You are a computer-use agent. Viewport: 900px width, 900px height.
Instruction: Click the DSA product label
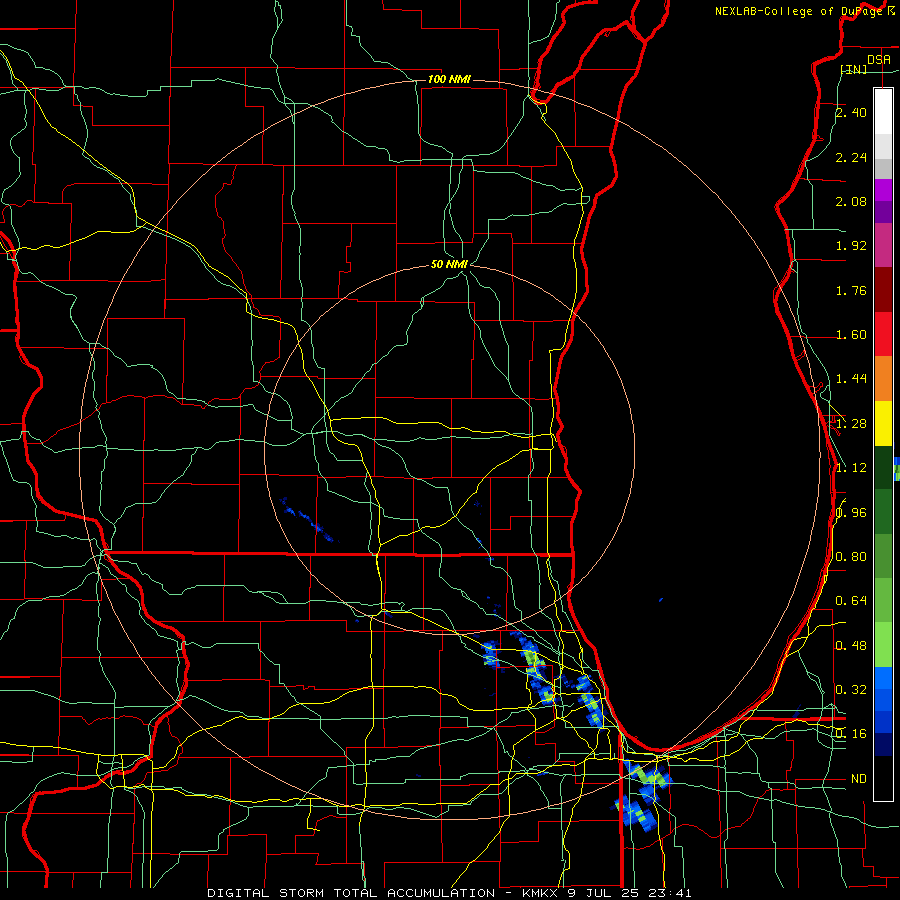(x=879, y=60)
